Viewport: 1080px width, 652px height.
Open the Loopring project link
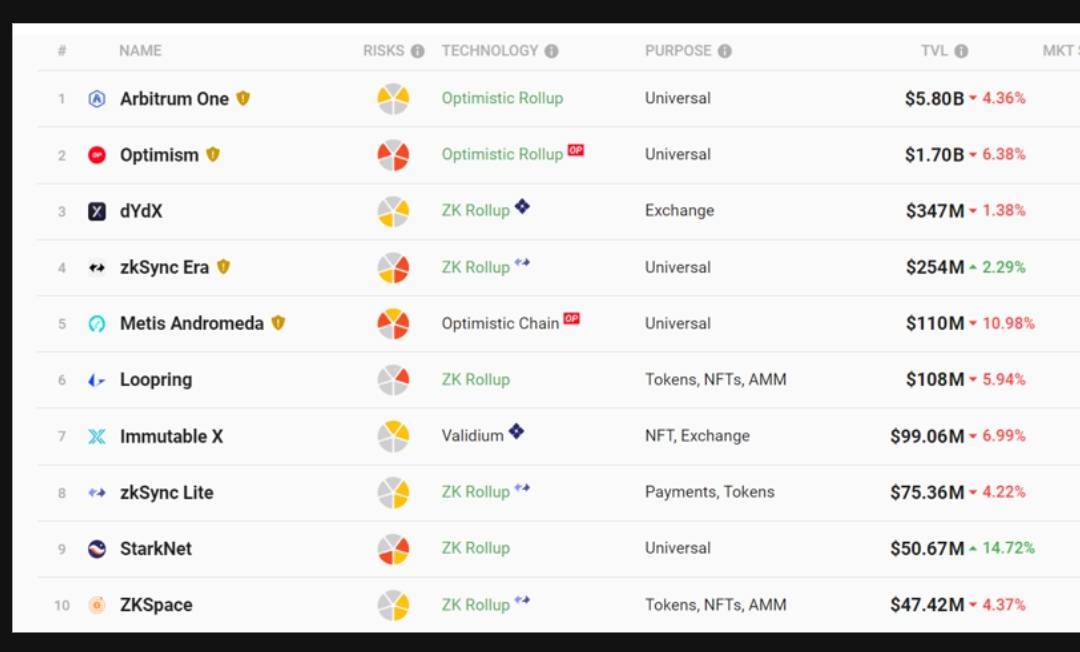point(156,380)
